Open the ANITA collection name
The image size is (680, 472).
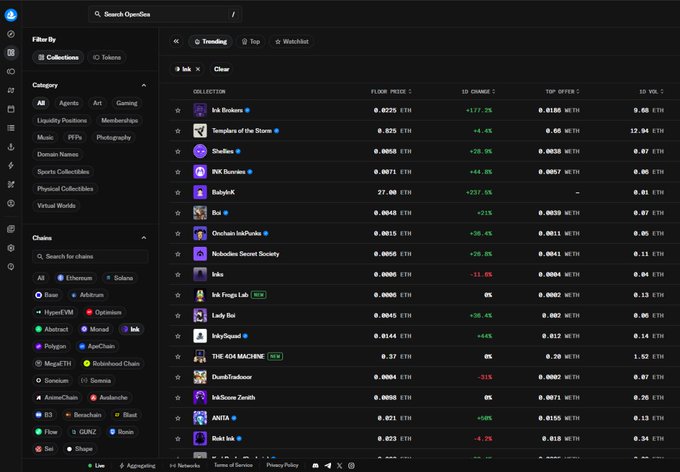point(220,418)
